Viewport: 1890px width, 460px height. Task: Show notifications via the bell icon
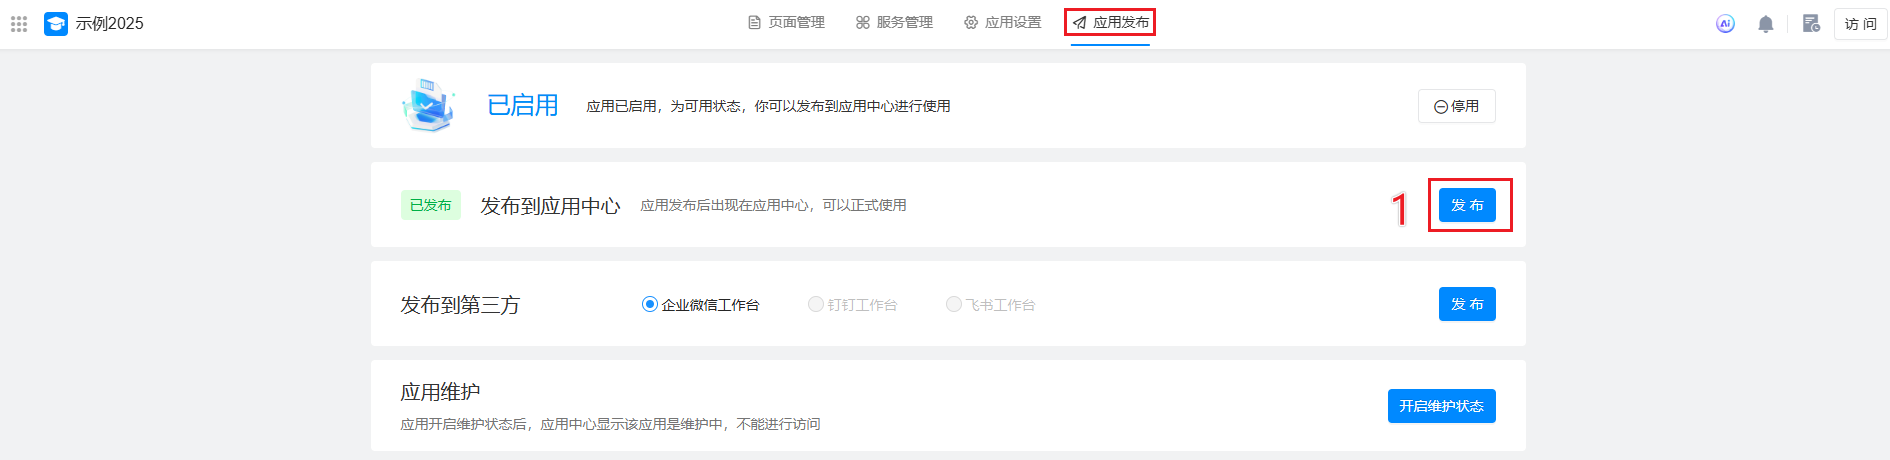(x=1766, y=24)
